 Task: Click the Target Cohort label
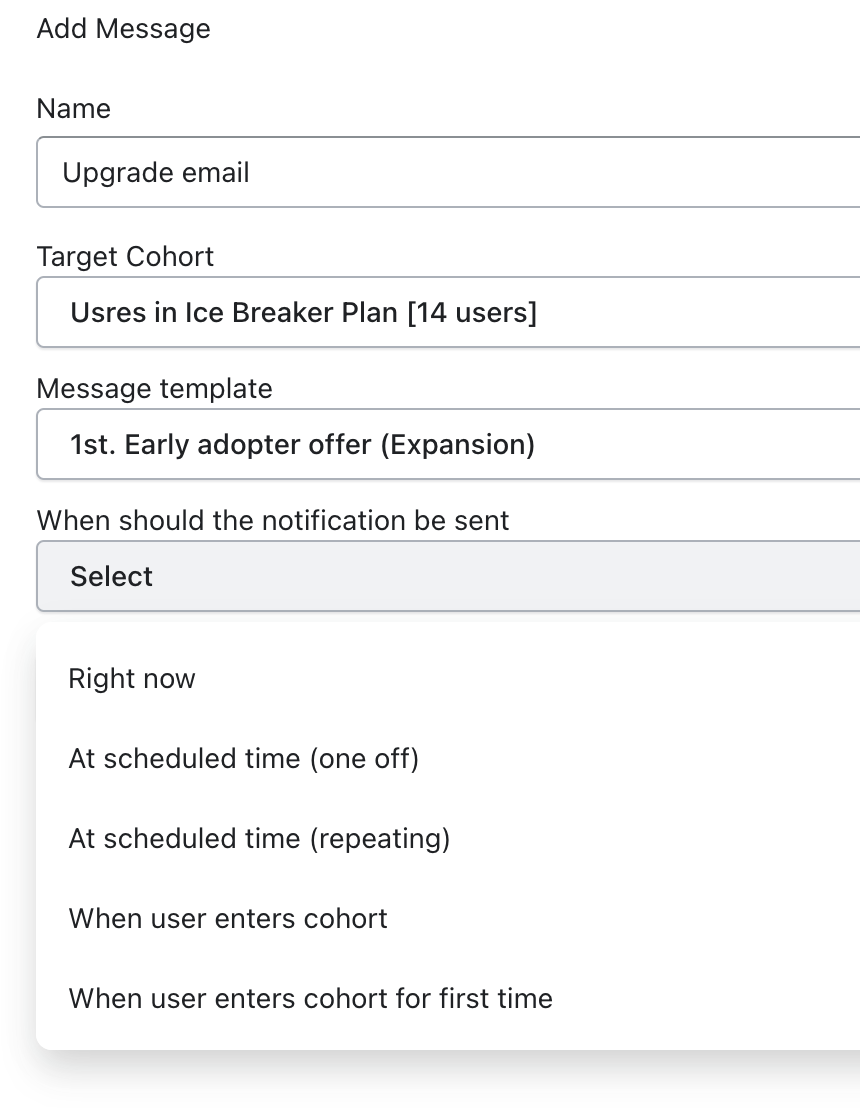point(125,256)
